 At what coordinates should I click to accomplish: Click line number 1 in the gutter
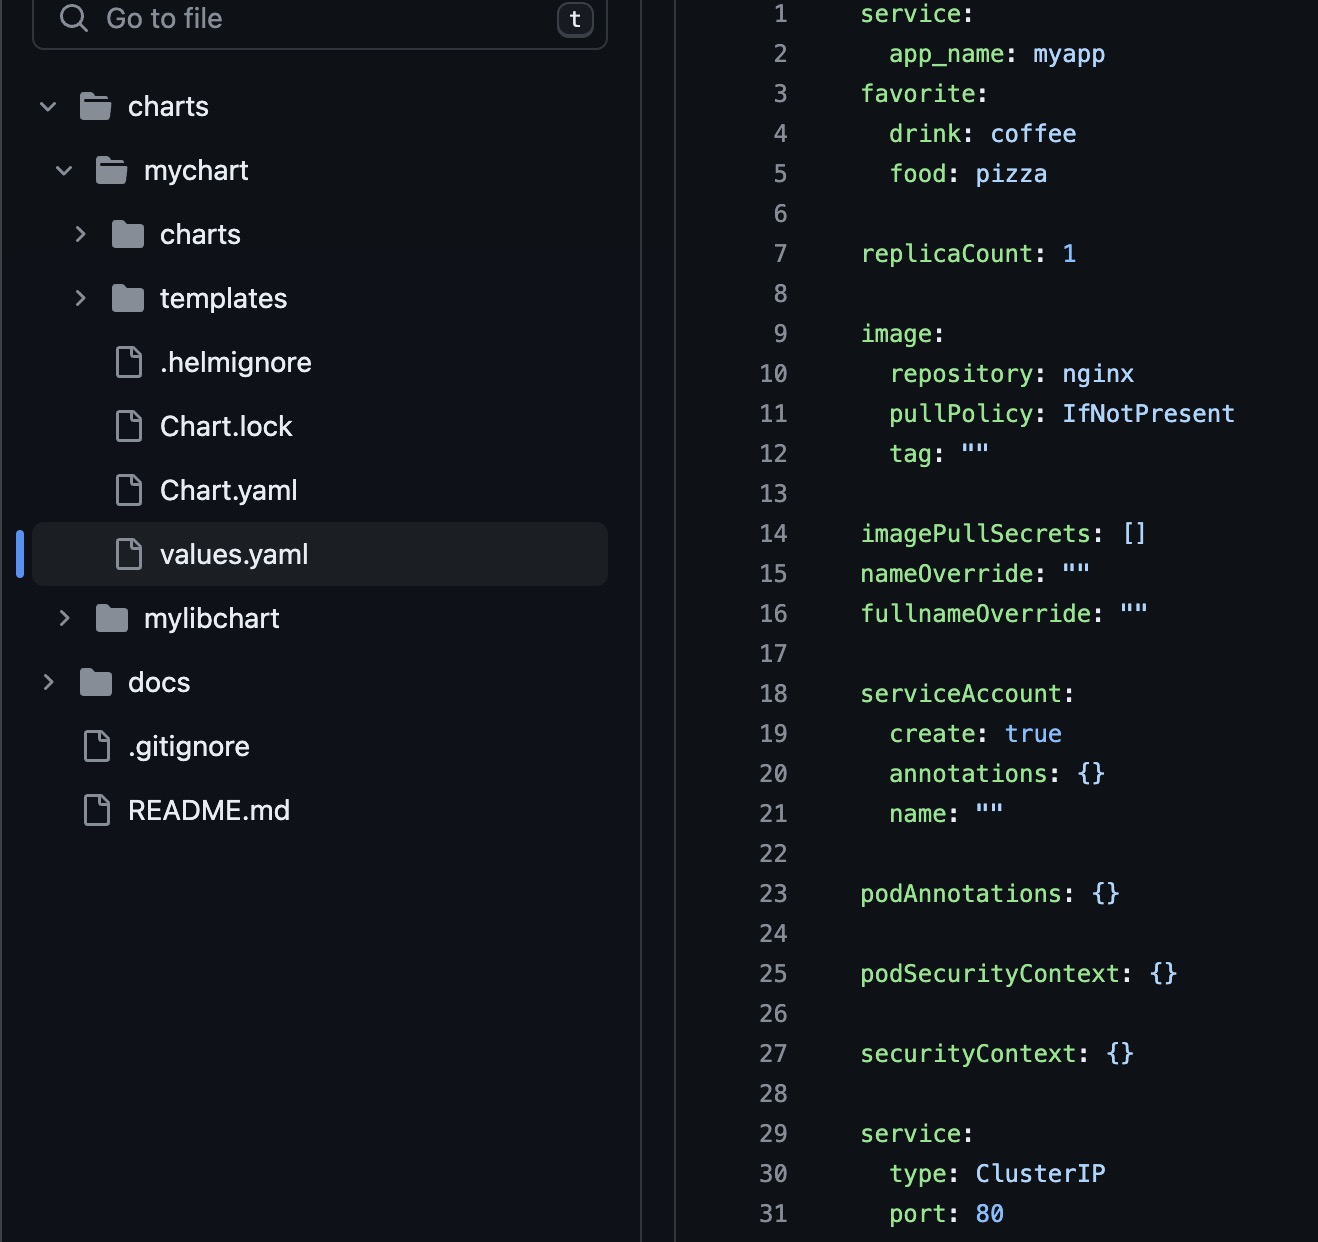click(781, 14)
